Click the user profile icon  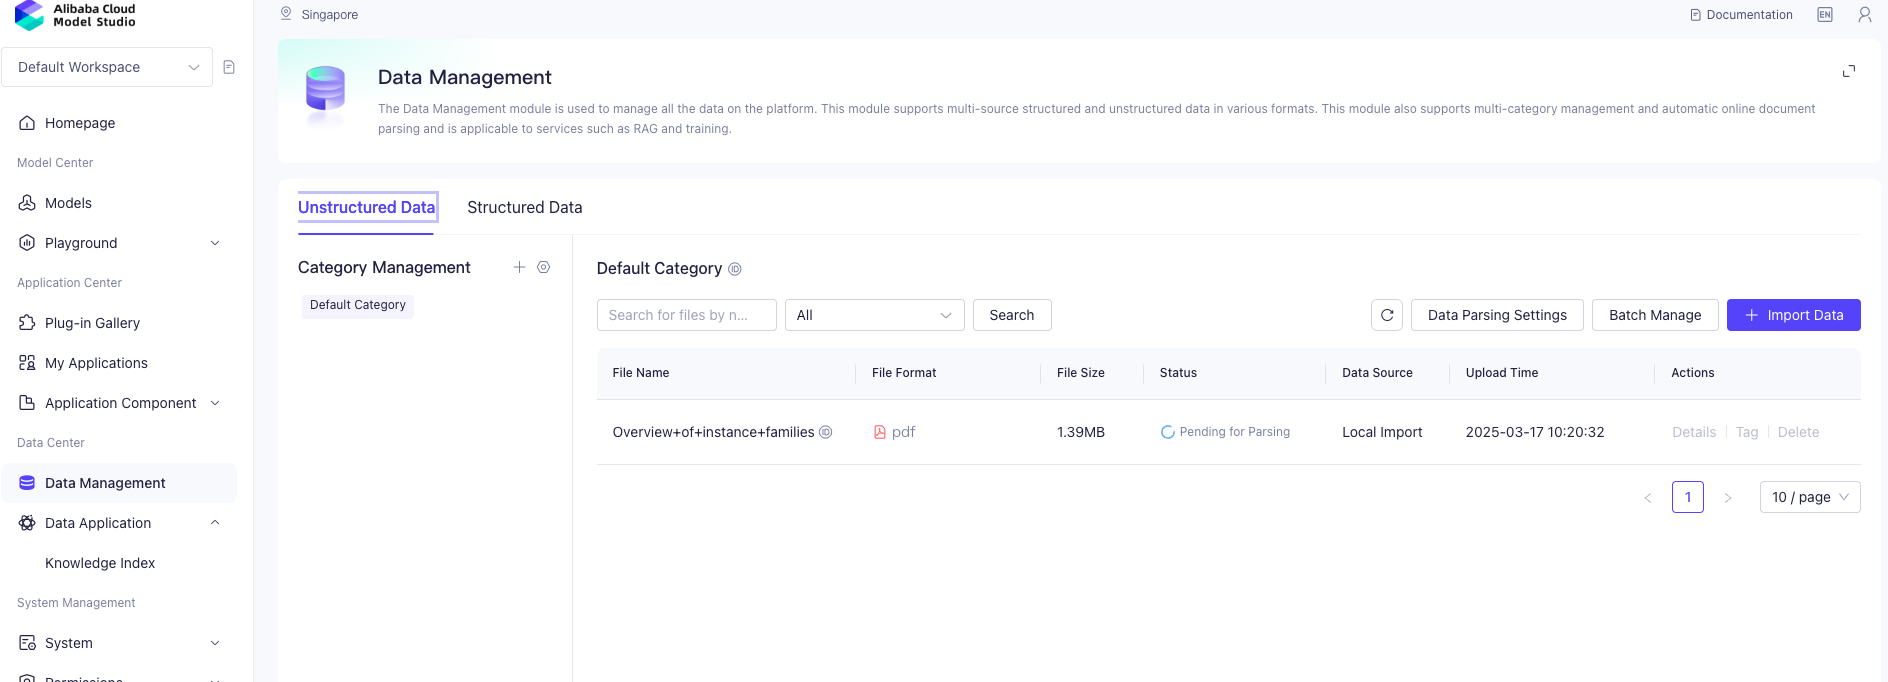click(1865, 15)
